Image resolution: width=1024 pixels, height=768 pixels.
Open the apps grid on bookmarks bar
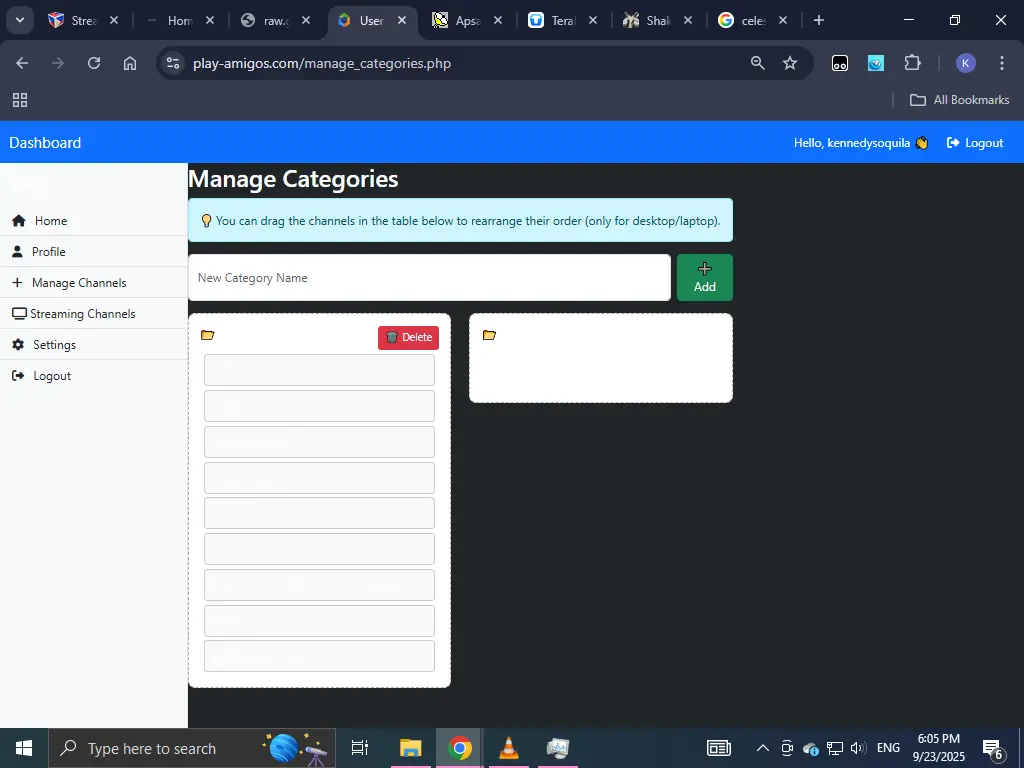[x=20, y=100]
